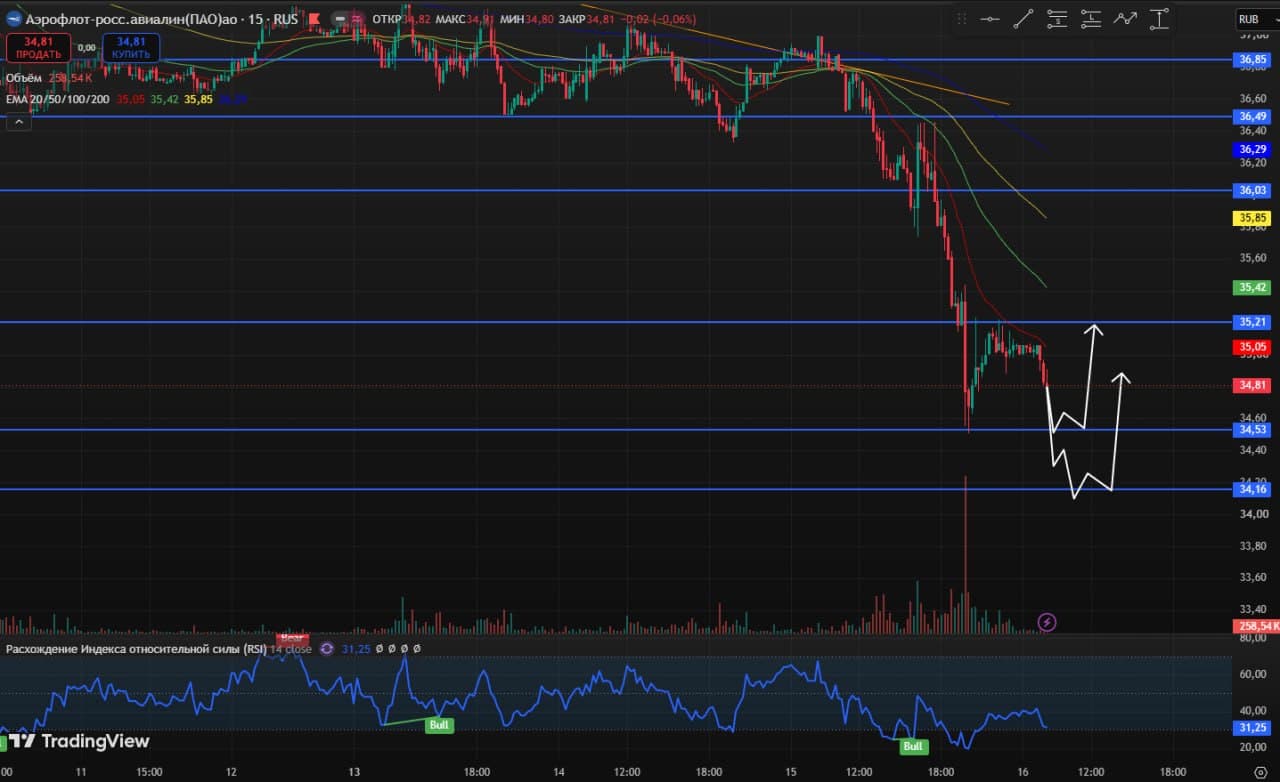Screen dimensions: 1280x782
Task: Choose the price range measure tool
Action: click(1159, 18)
